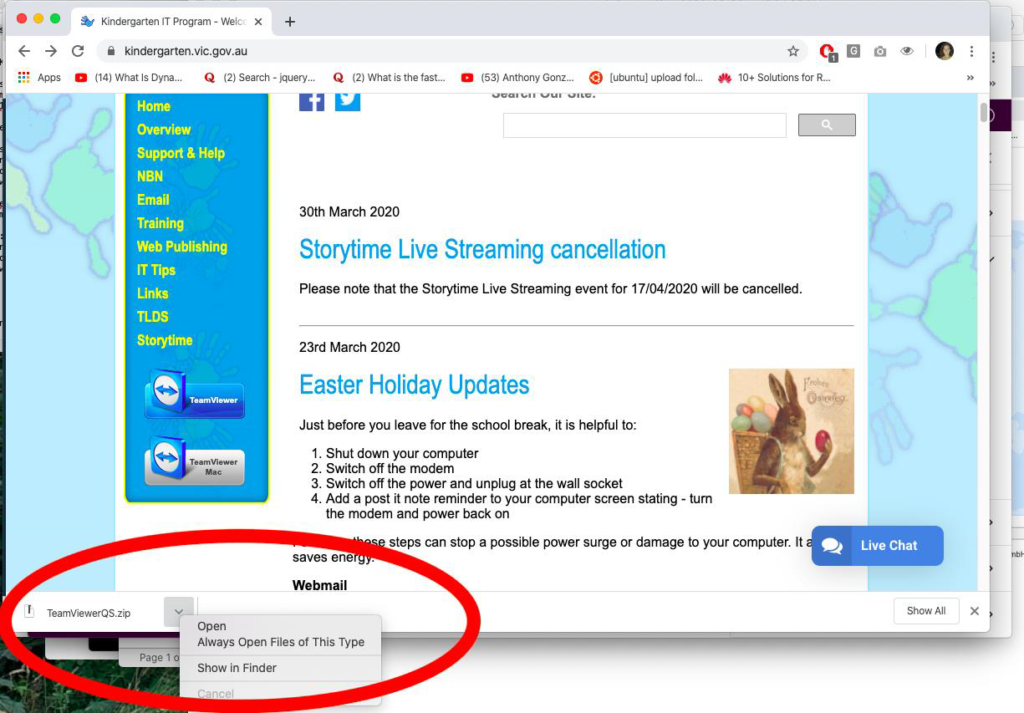Viewport: 1024px width, 713px height.
Task: Go back using the browser back arrow
Action: [24, 51]
